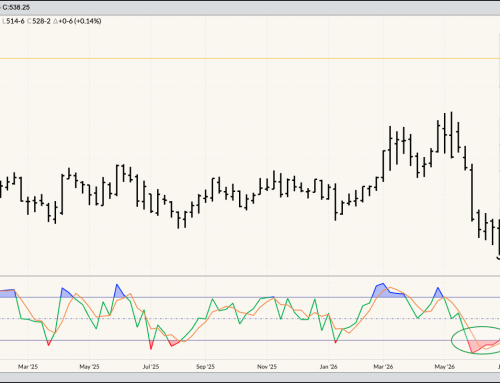Click the C528-2 close value
Screen dimensions: 500x383
[x=39, y=21]
